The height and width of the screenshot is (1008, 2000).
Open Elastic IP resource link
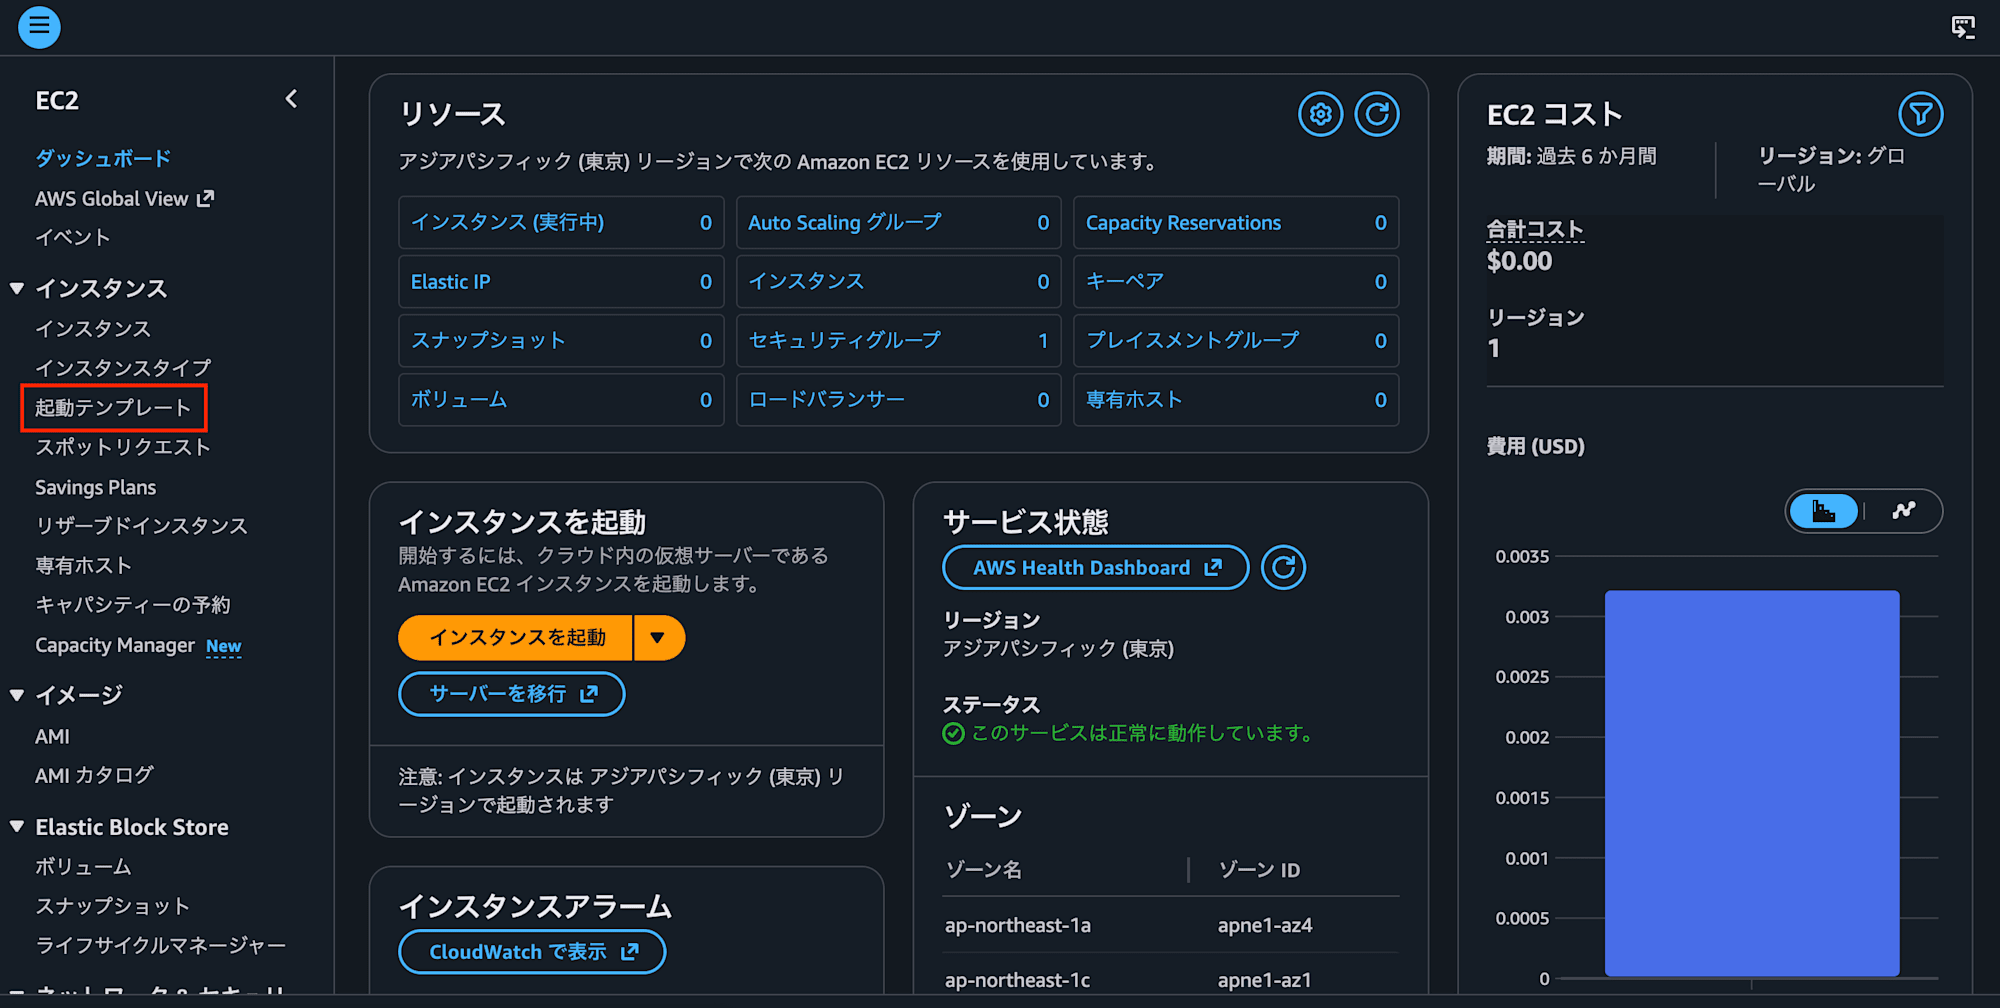(450, 282)
